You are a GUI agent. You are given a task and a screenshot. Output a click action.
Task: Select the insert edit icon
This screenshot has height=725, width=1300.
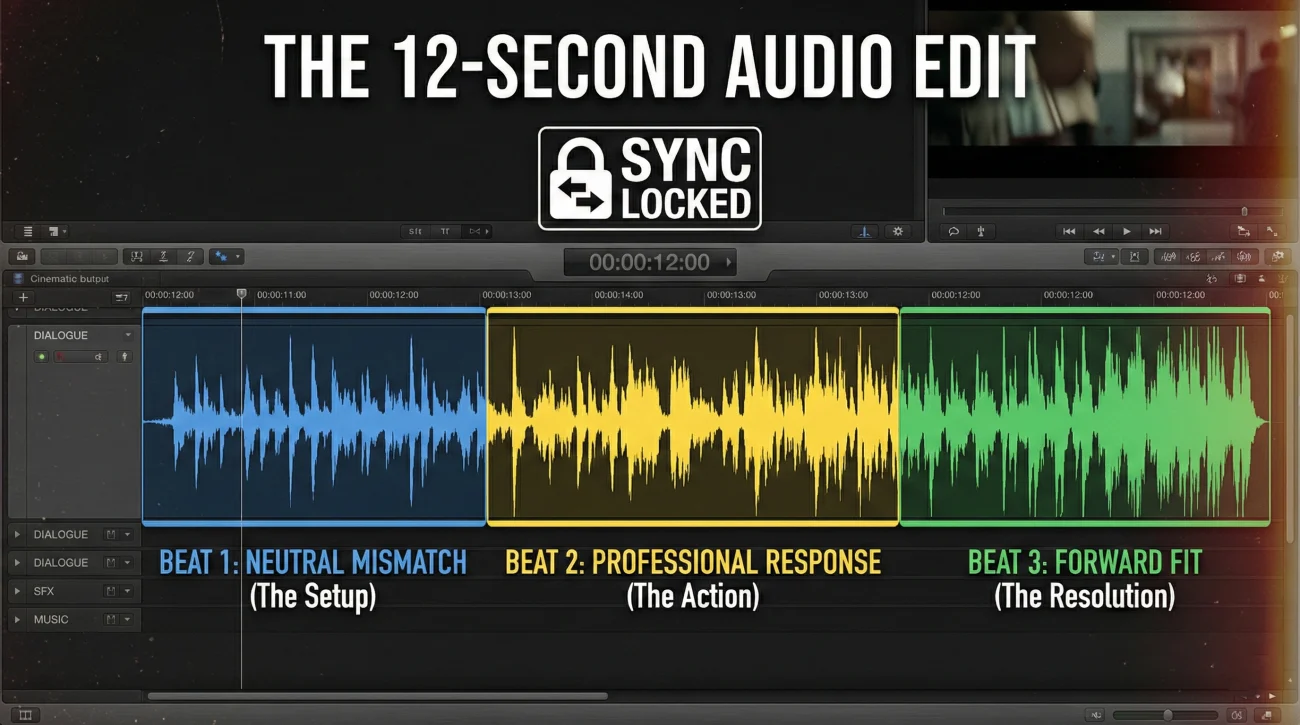(163, 257)
